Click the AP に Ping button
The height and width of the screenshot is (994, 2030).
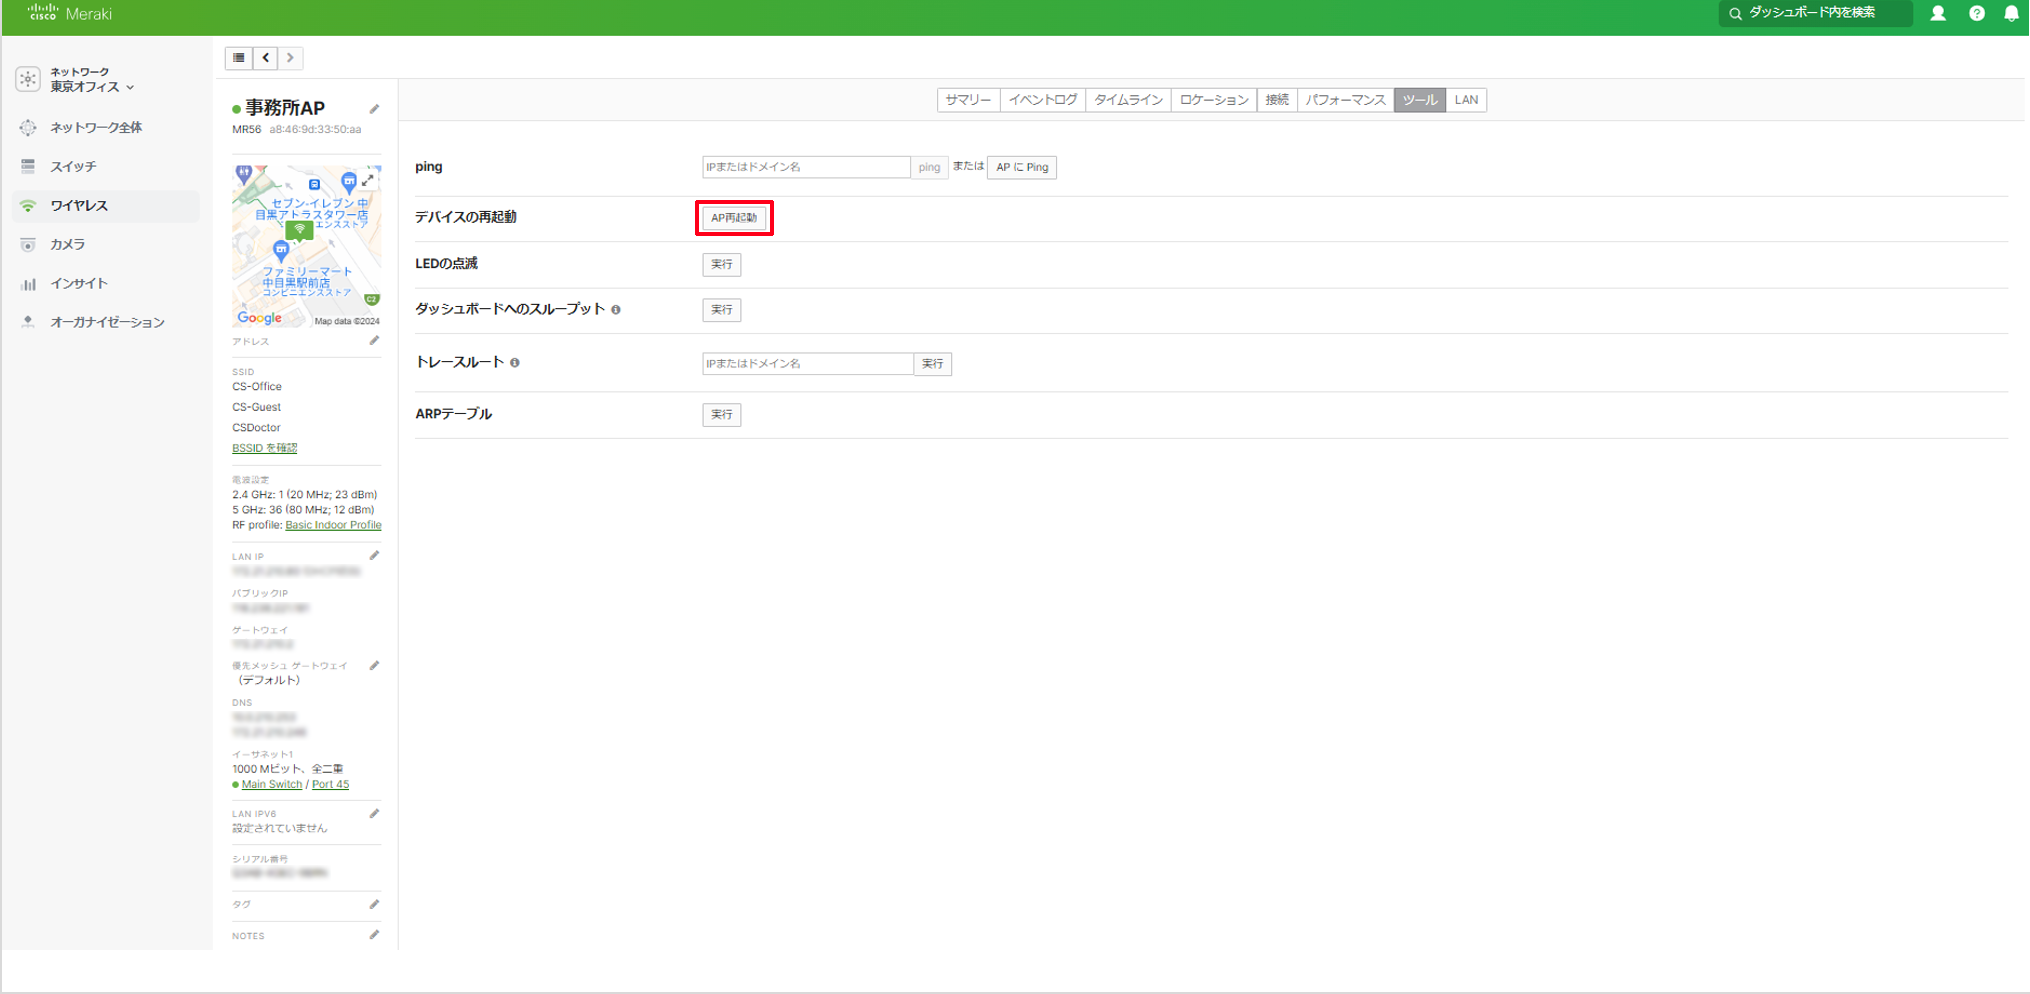pyautogui.click(x=1022, y=167)
